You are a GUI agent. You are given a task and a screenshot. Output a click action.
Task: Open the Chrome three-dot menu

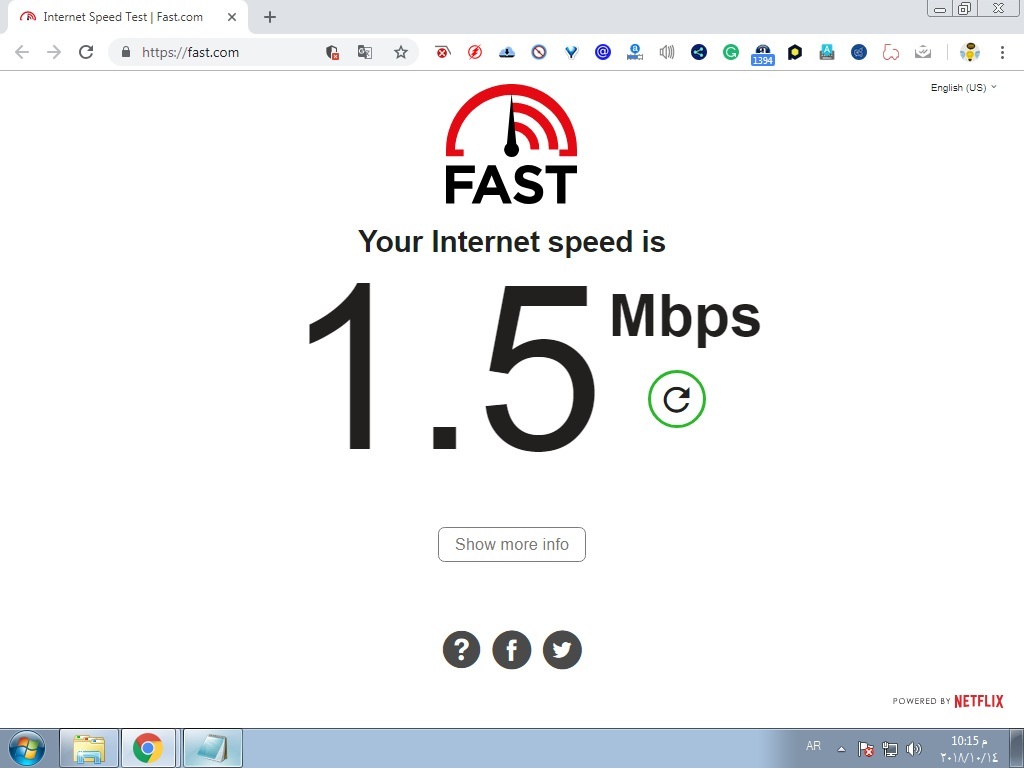(x=1002, y=52)
